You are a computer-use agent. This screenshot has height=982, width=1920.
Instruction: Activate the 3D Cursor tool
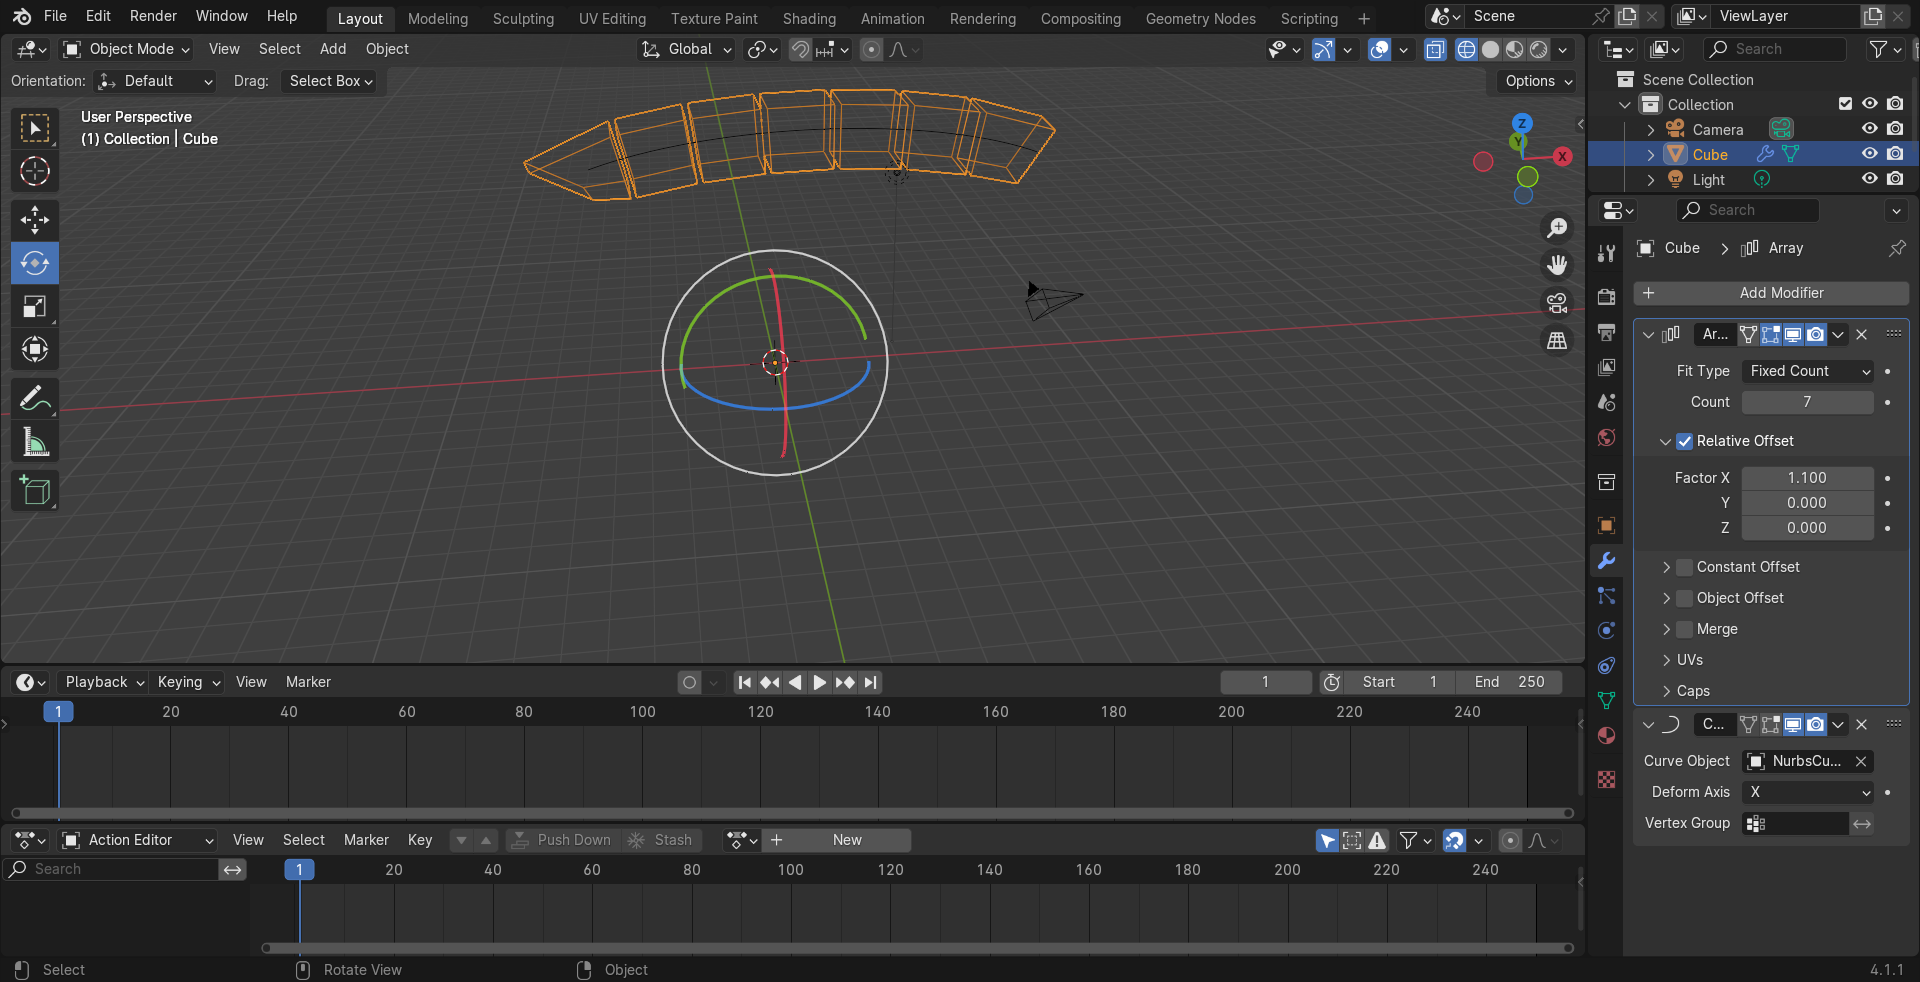pyautogui.click(x=35, y=171)
